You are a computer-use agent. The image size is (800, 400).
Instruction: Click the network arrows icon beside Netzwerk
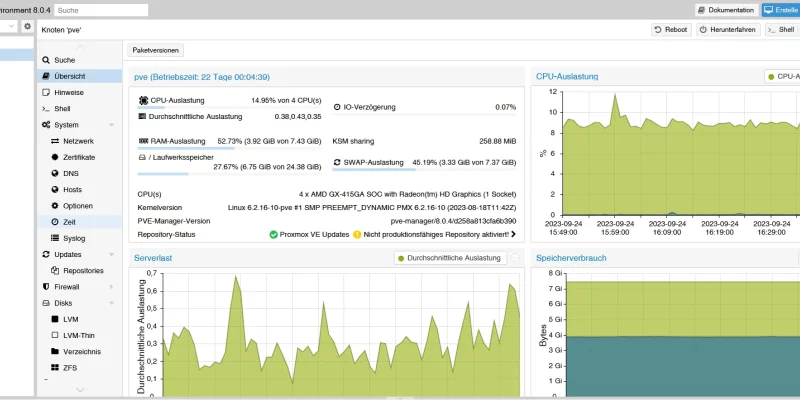[55, 141]
